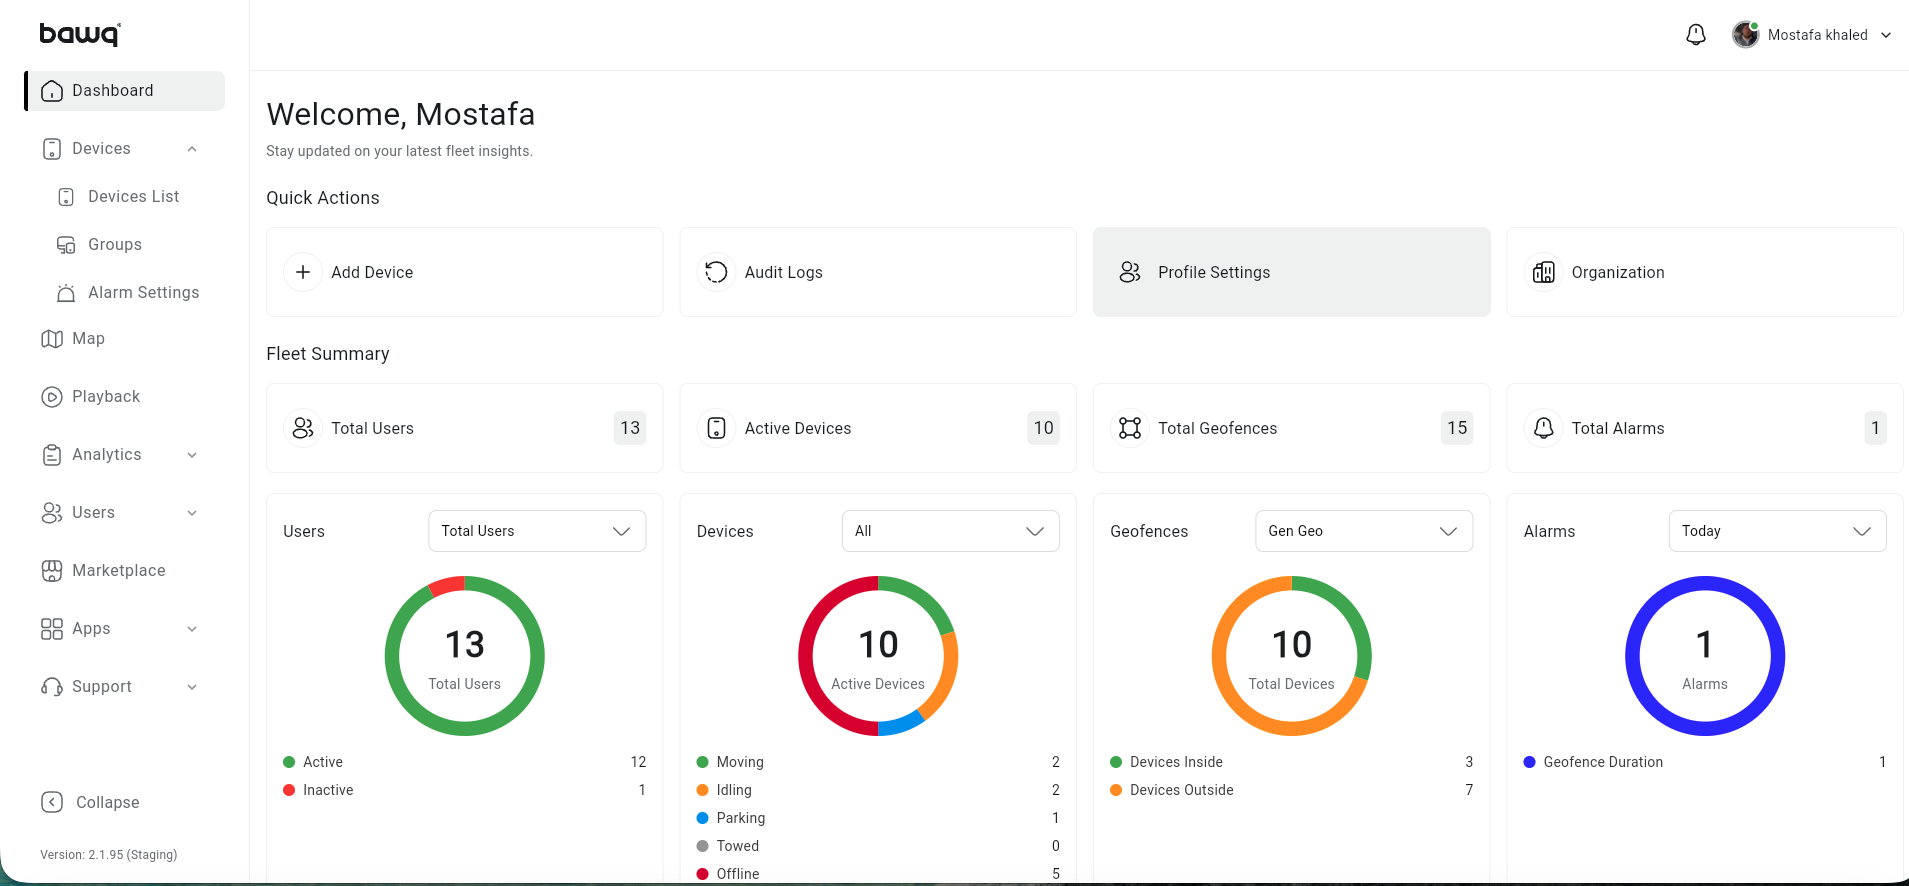Click the blue Alarms donut ring

1633,656
